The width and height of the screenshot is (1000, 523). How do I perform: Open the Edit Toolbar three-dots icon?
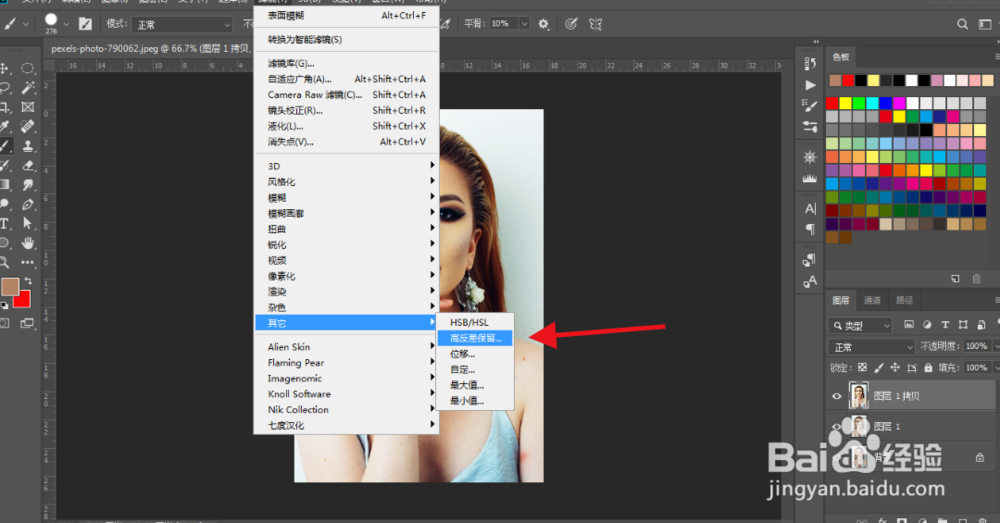(x=27, y=262)
